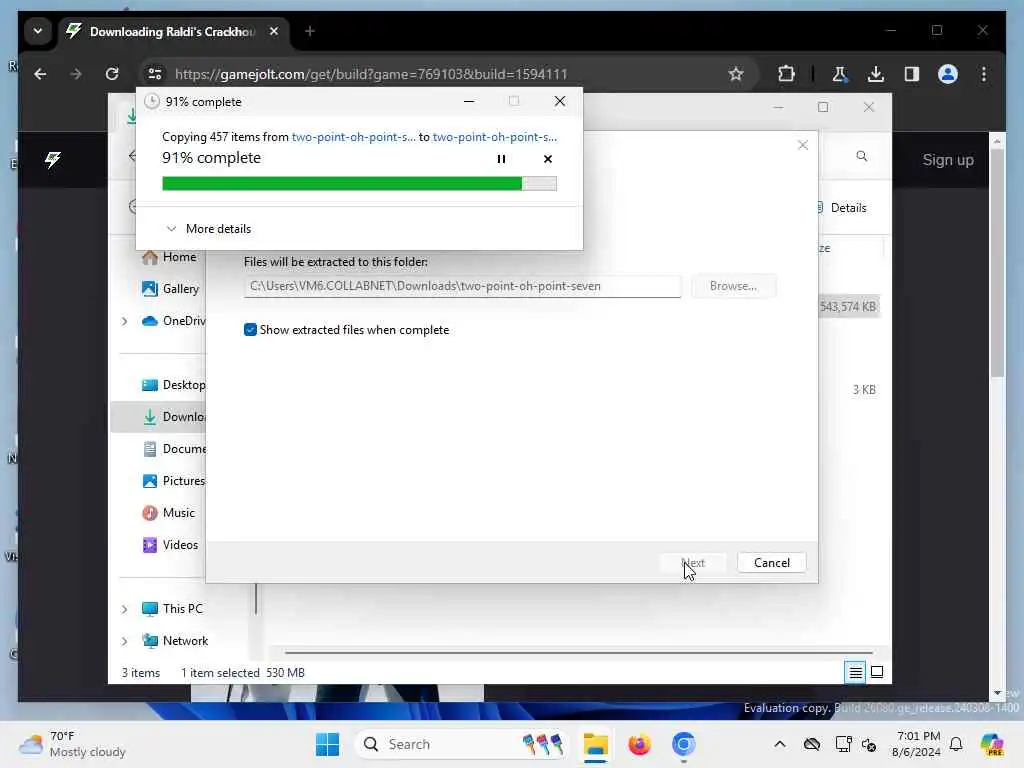Select the Downloading Raldi's Crackhouse tab
The image size is (1024, 768).
pos(173,31)
